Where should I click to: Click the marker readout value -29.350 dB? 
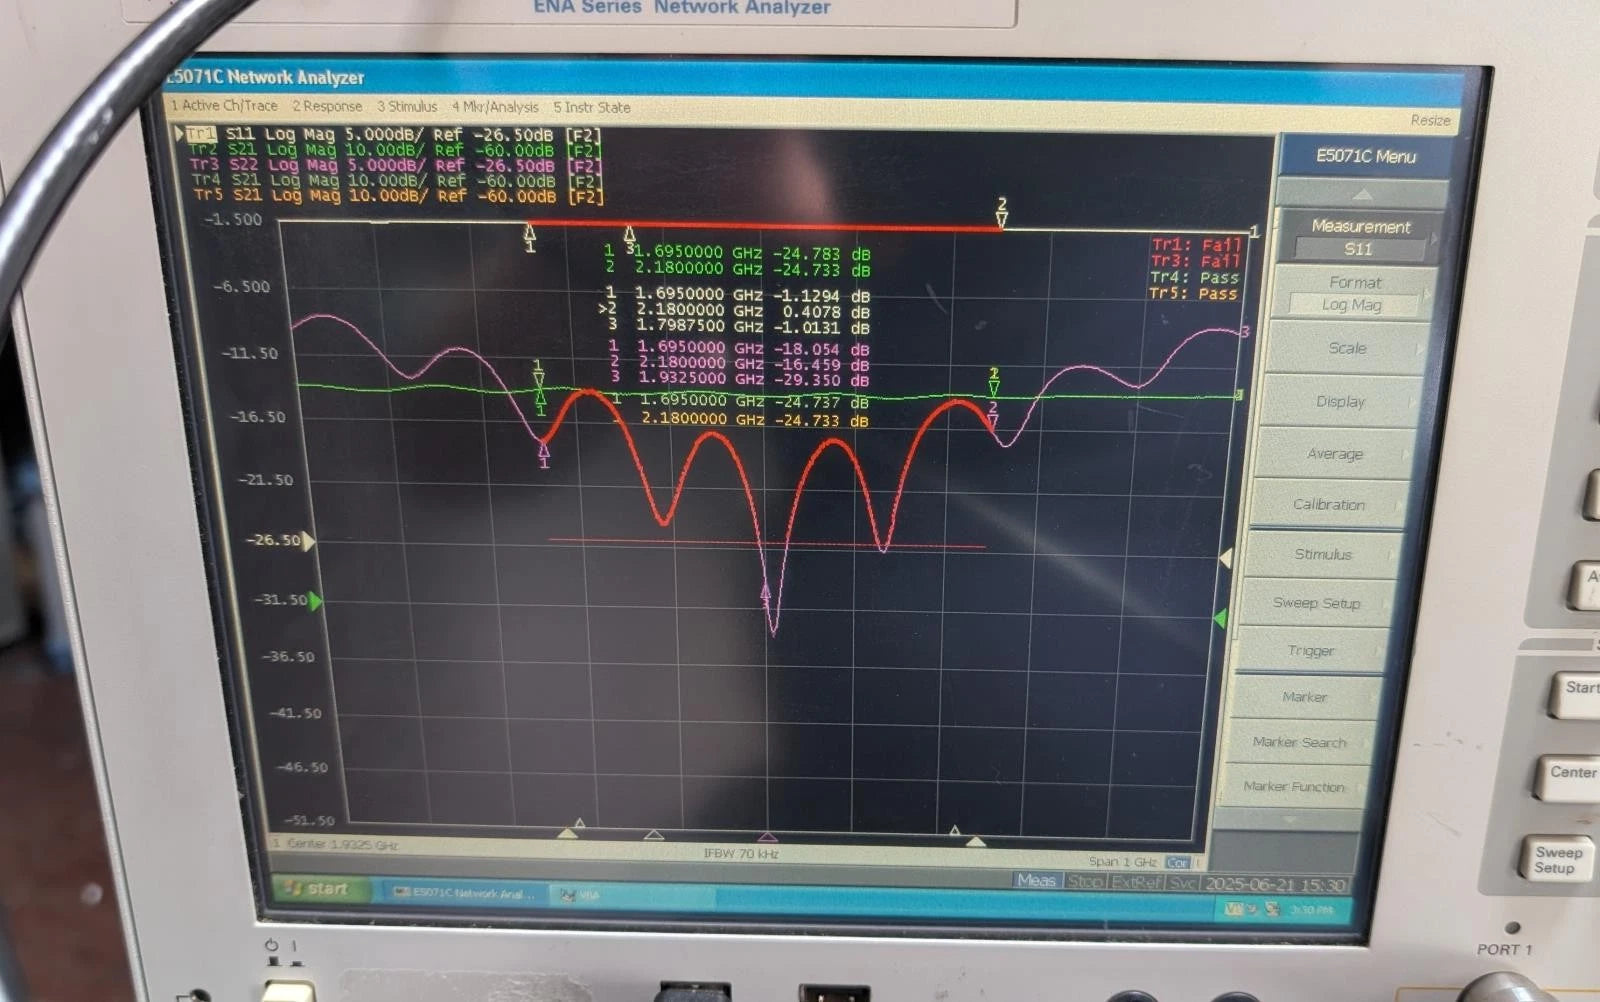click(x=821, y=381)
